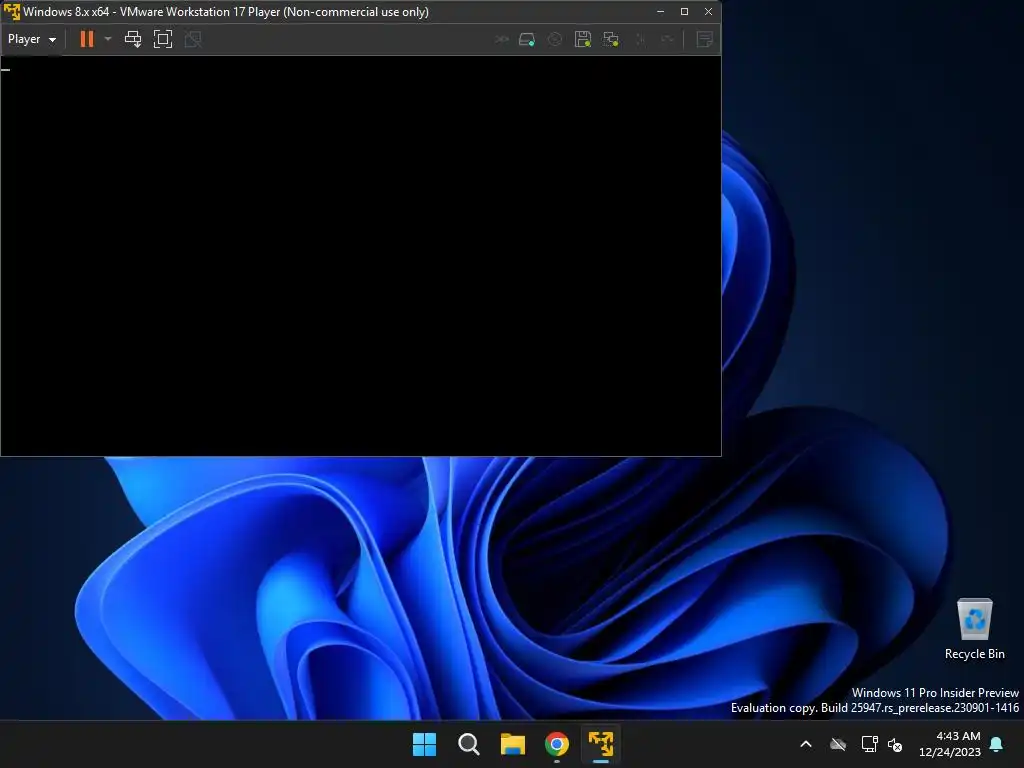Click the muted volume tray icon
Viewport: 1024px width, 768px height.
click(x=895, y=744)
